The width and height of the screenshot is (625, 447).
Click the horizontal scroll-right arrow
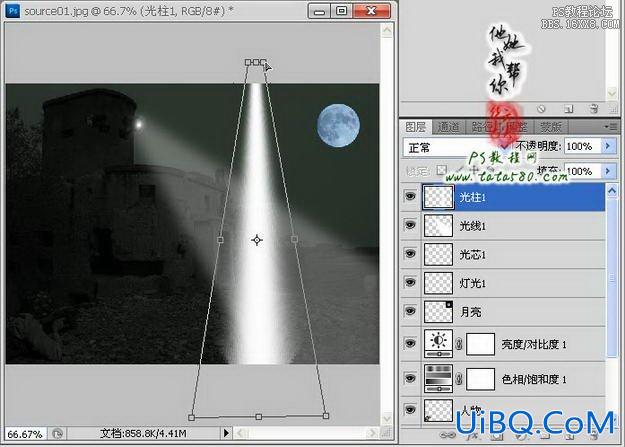tap(372, 433)
